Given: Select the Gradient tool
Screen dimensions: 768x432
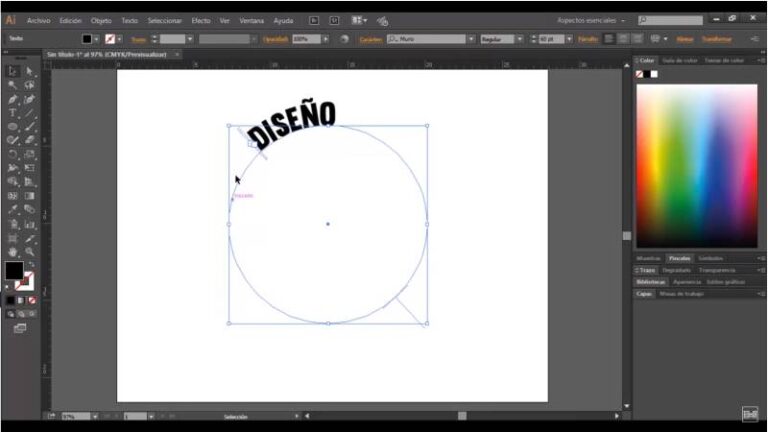Looking at the screenshot, I should click(29, 196).
